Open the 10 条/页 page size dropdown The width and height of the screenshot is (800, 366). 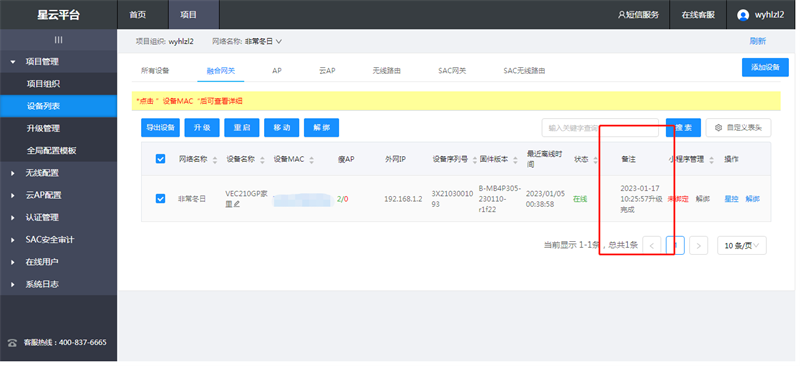[742, 246]
